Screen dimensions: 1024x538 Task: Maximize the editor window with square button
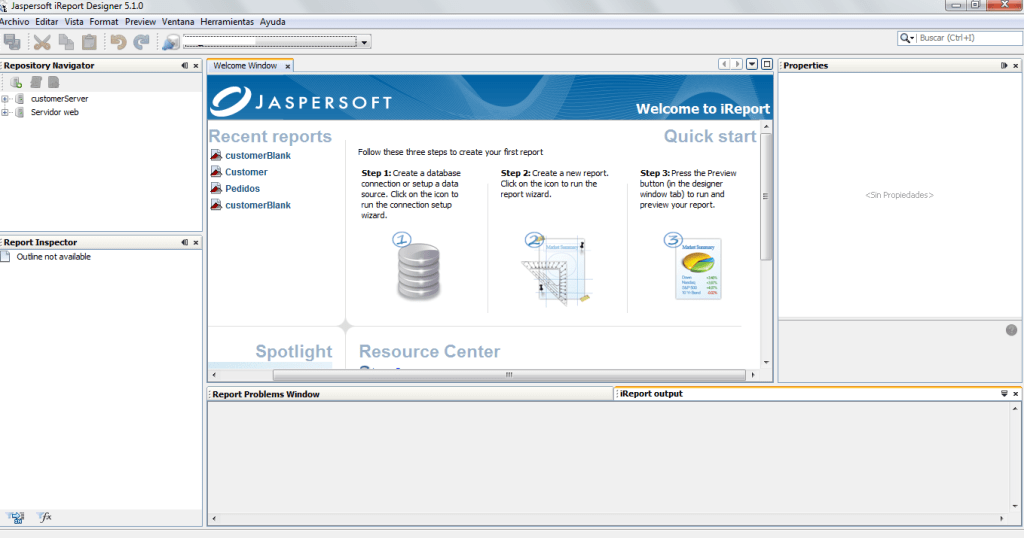766,65
